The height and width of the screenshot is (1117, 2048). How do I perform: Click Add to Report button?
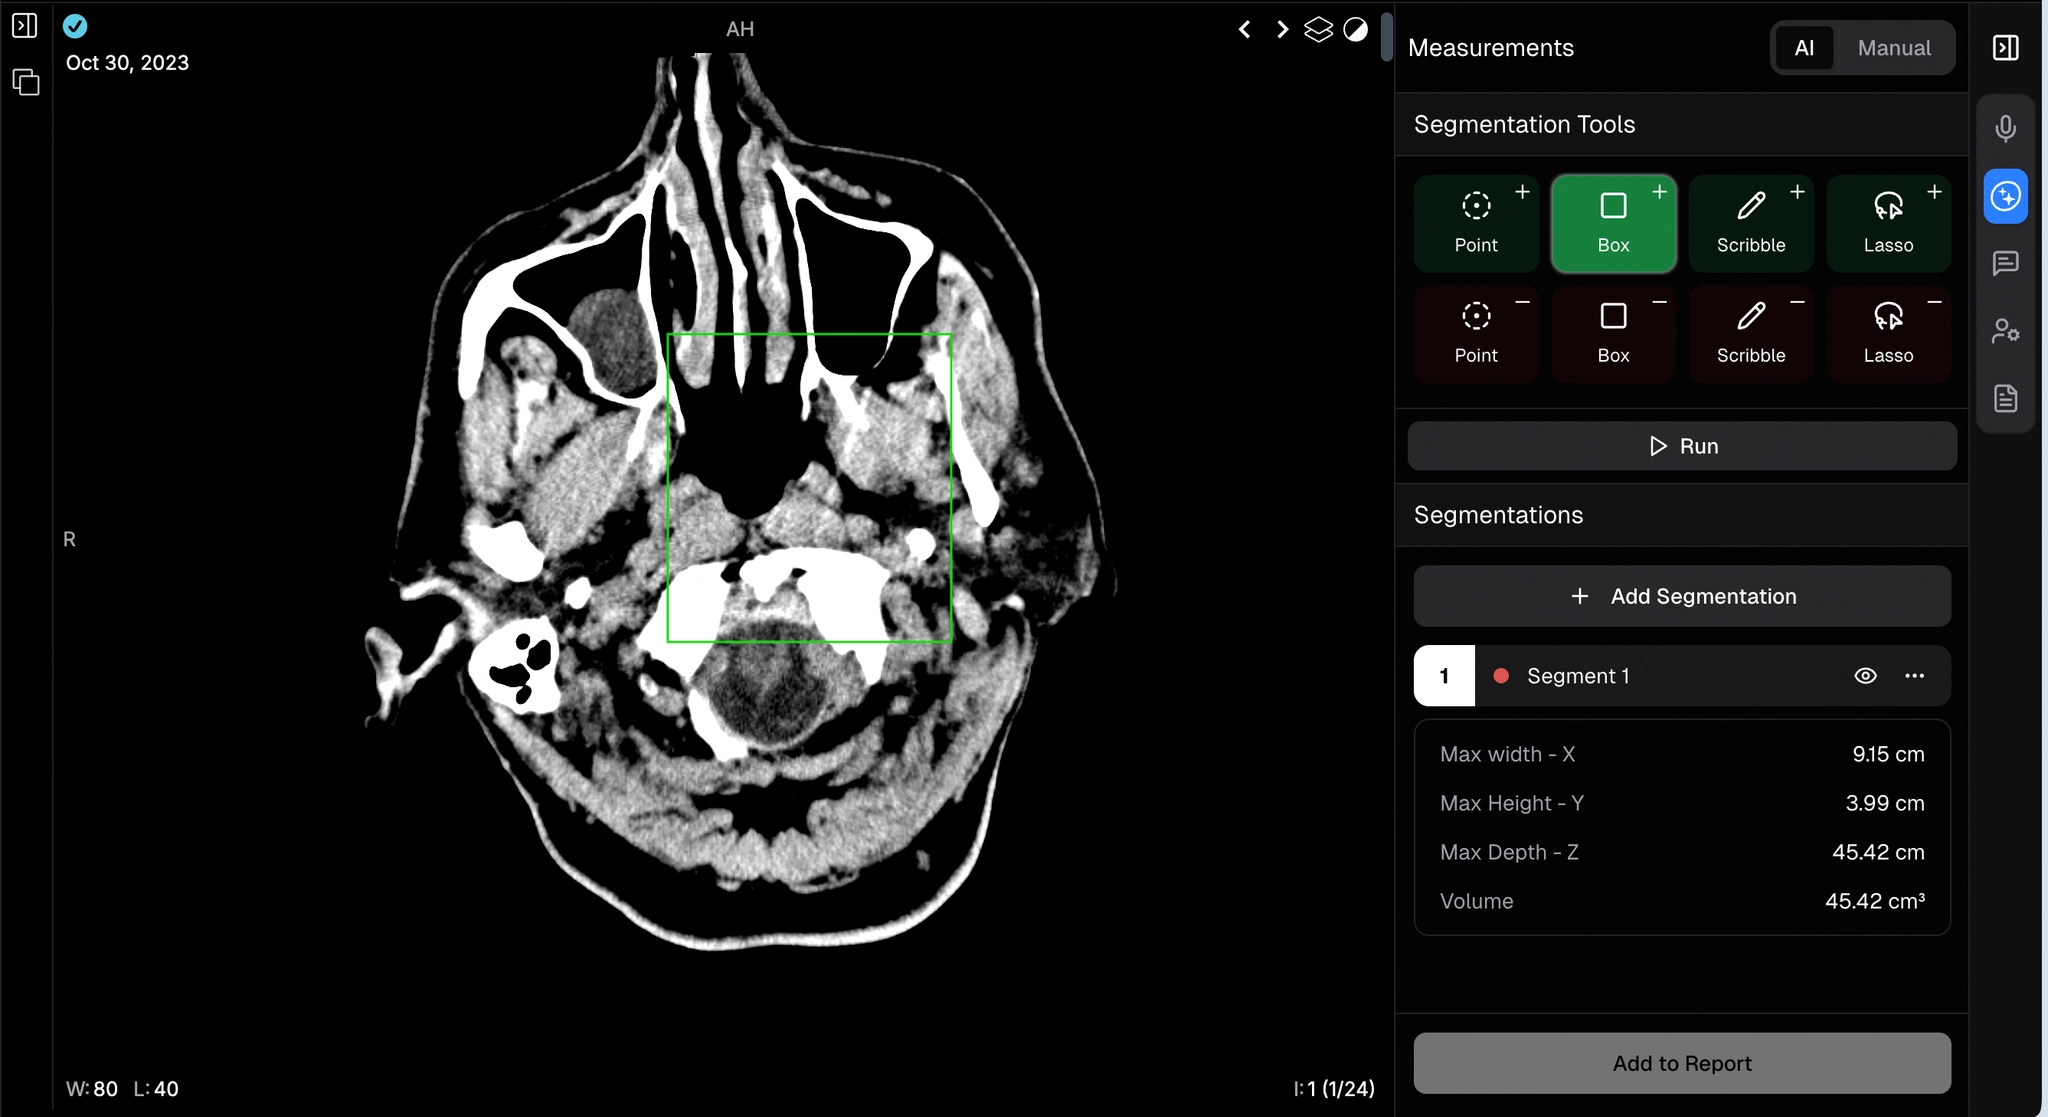click(1682, 1063)
